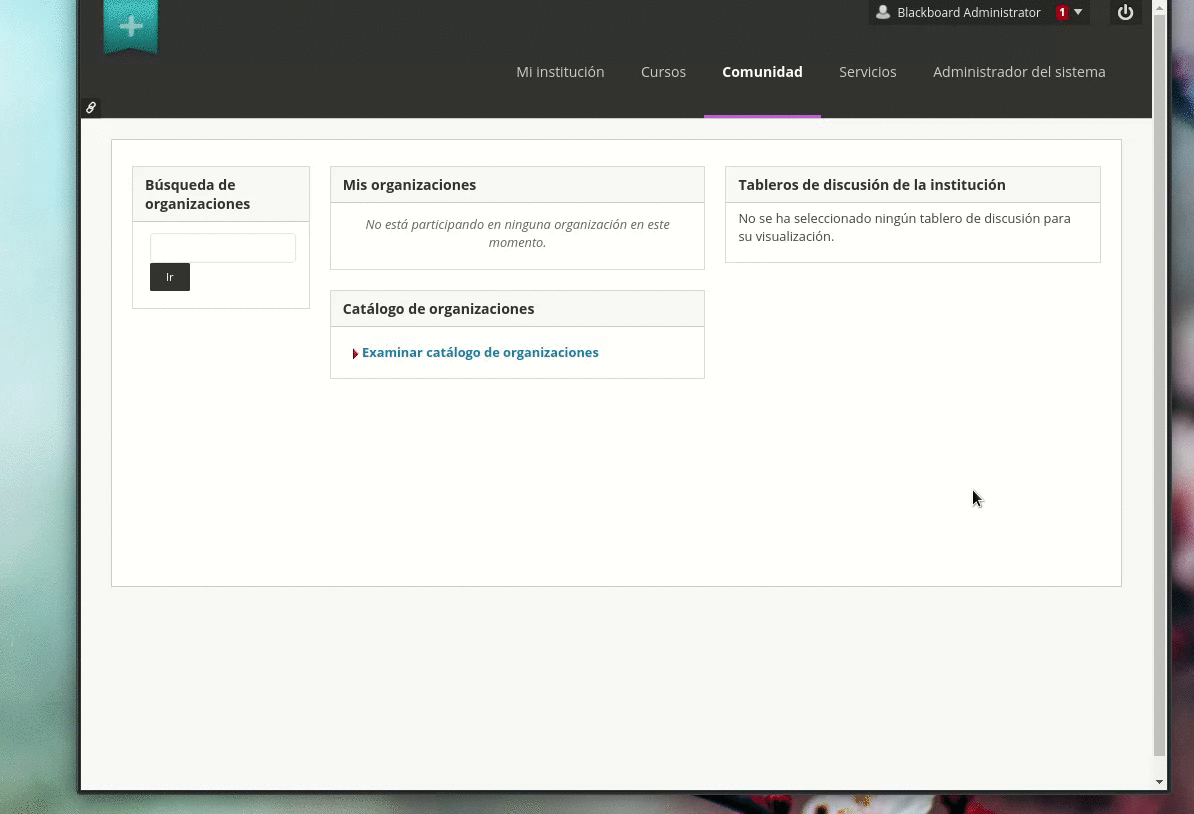Expand the user menu dropdown arrow
This screenshot has height=814, width=1194.
[x=1078, y=13]
